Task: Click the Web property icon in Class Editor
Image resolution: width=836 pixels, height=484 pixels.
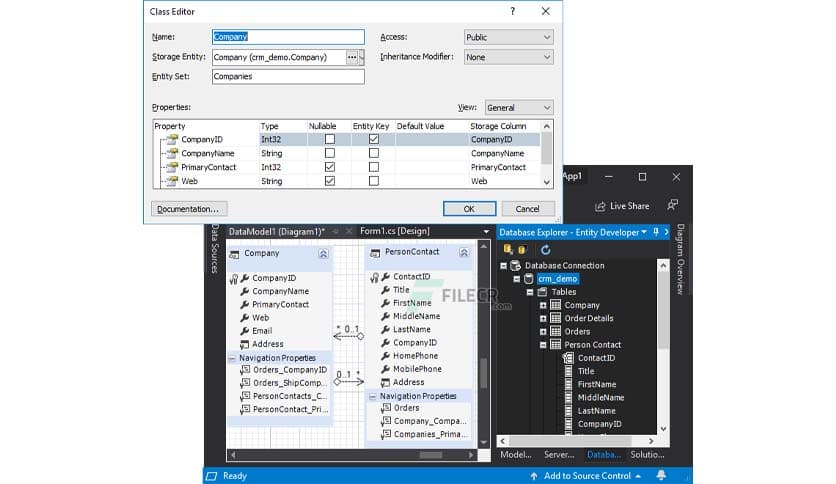Action: tap(172, 181)
